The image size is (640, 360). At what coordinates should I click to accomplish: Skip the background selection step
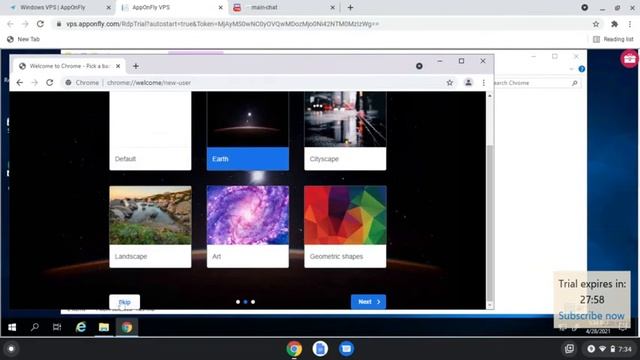click(x=124, y=302)
